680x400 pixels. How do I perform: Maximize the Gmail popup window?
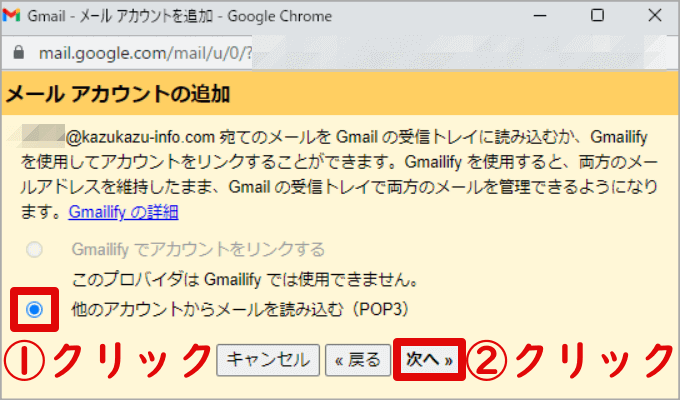(x=598, y=16)
